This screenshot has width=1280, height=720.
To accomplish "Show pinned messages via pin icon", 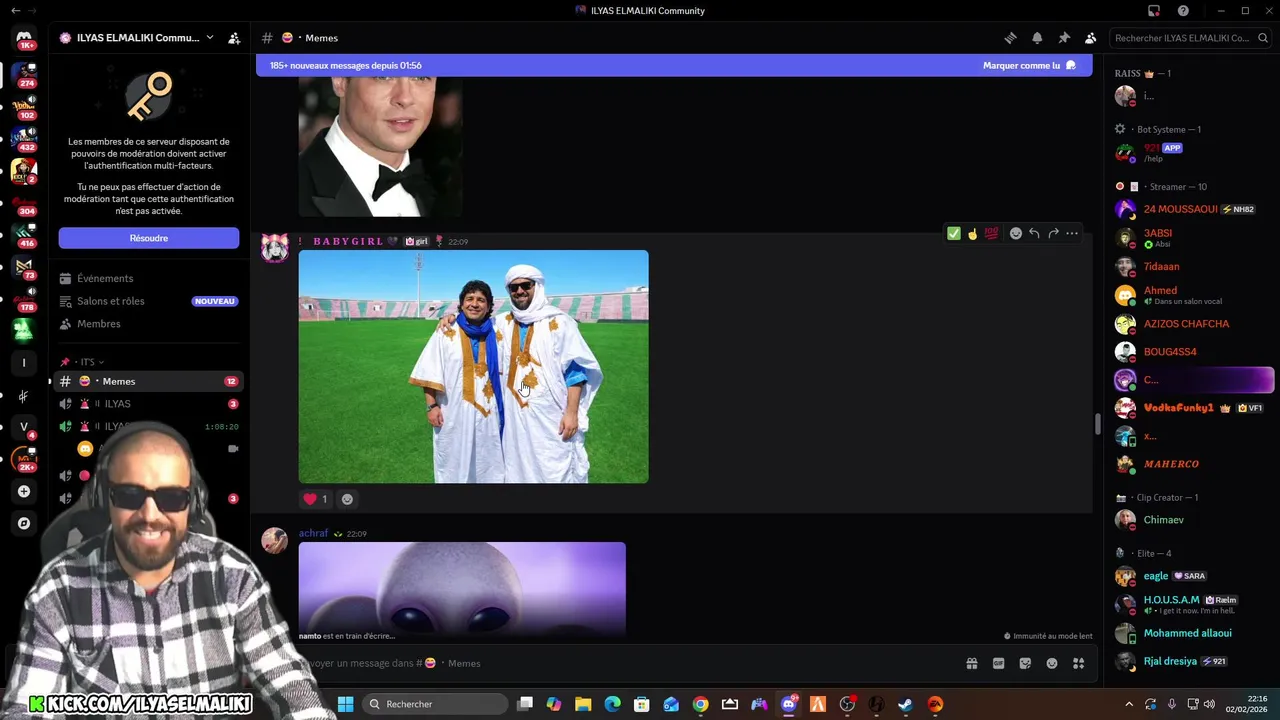I will 1064,38.
